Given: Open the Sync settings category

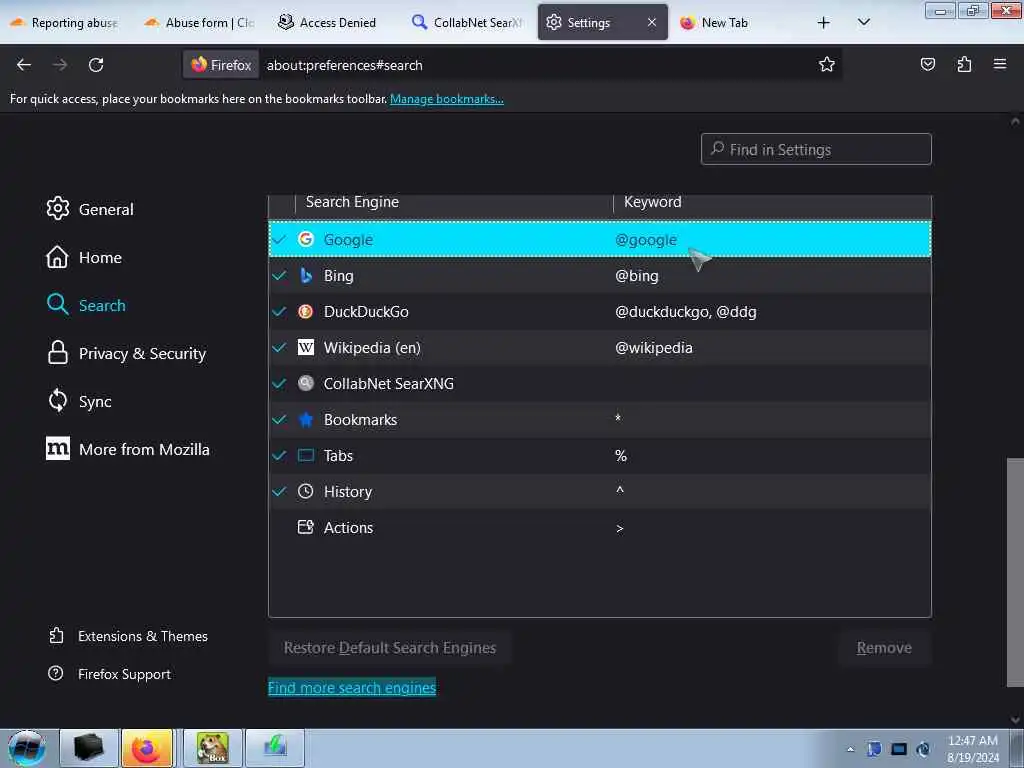Looking at the screenshot, I should 79,401.
